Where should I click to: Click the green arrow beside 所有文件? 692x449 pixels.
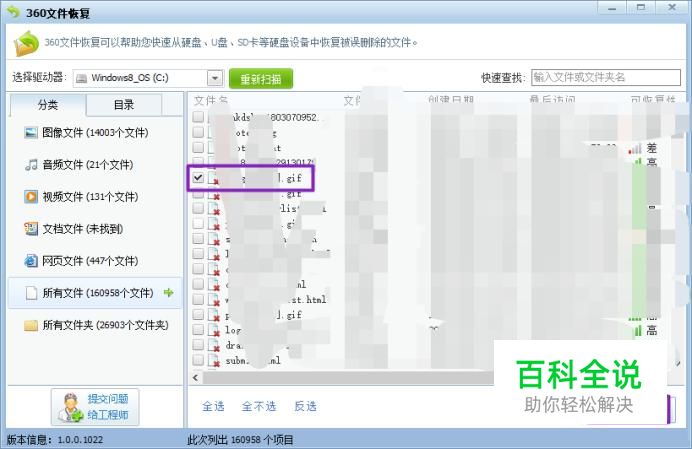169,292
